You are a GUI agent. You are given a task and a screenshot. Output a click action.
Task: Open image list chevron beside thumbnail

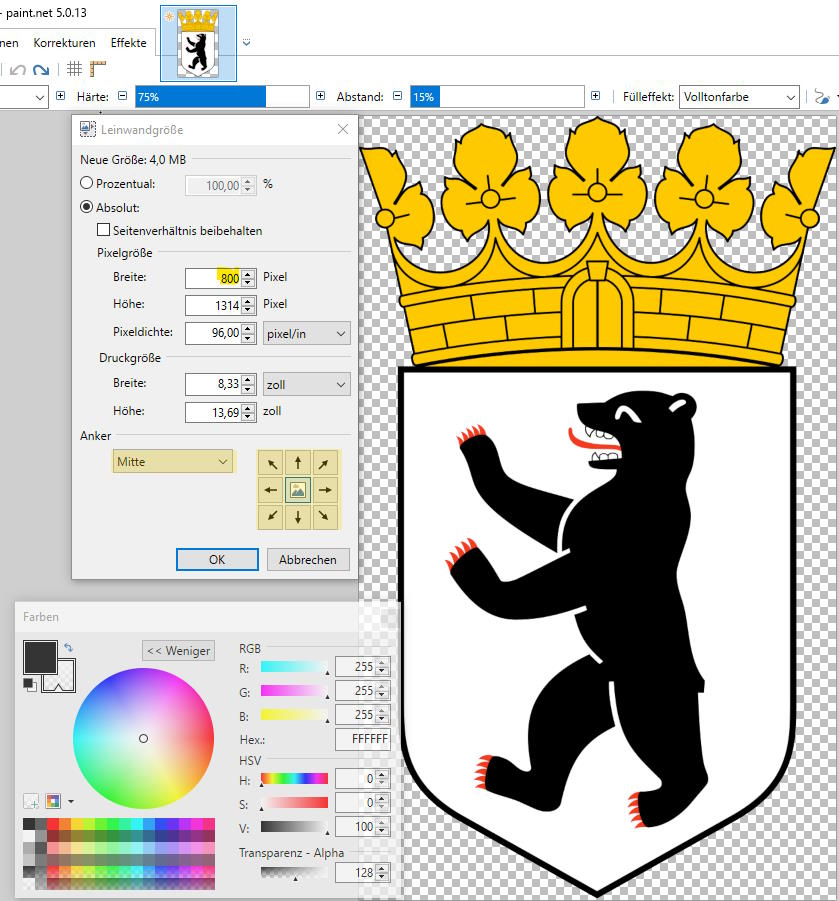[247, 43]
